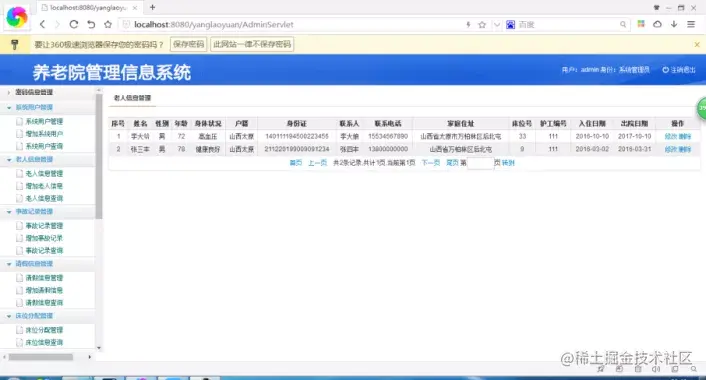This screenshot has height=380, width=706.
Task: Click the favorite star inside the address bar
Action: point(482,25)
